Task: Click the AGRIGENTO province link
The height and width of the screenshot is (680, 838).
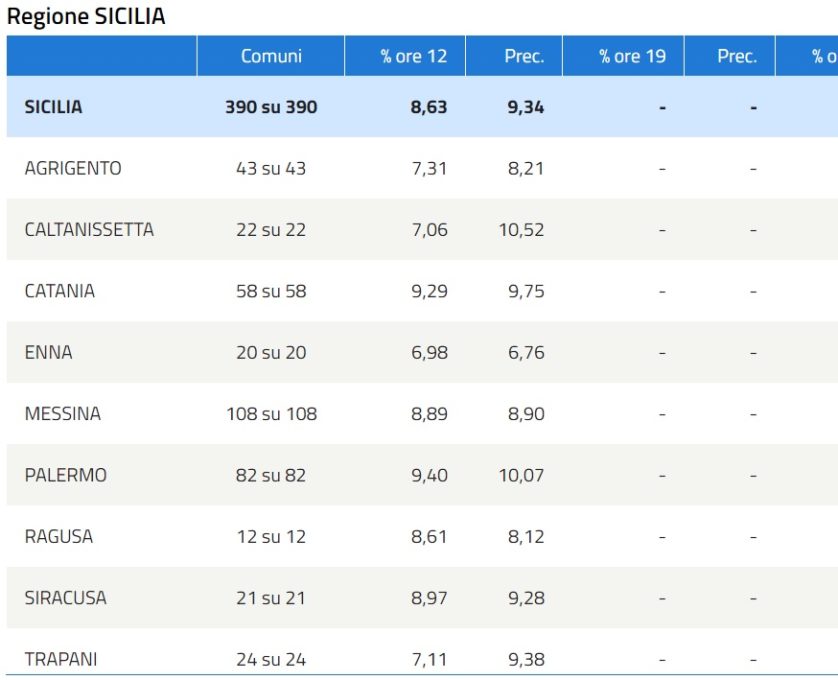Action: (73, 168)
